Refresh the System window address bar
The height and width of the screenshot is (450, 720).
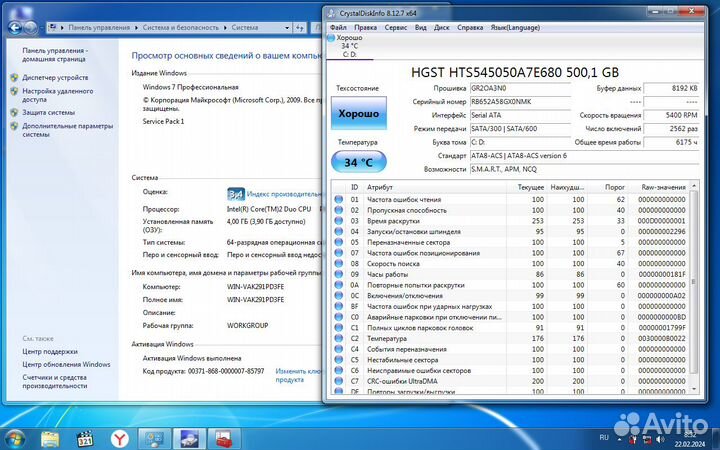(300, 28)
